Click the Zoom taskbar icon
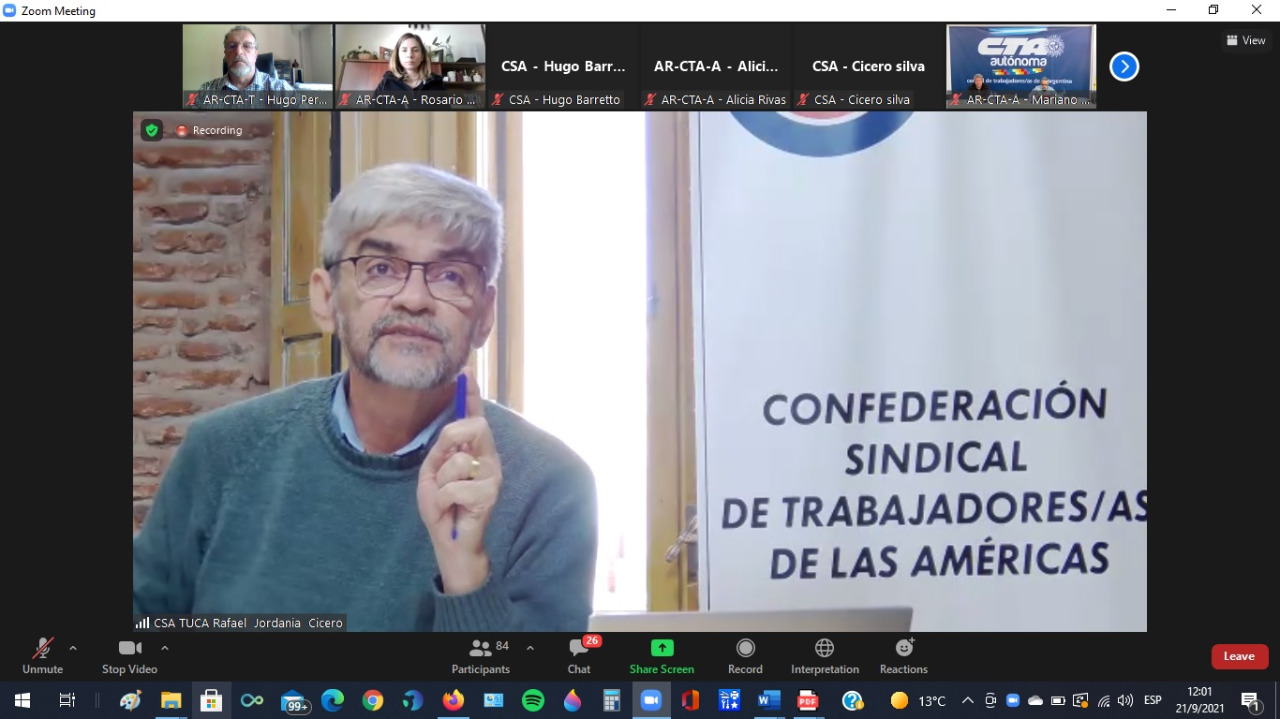This screenshot has width=1280, height=719. click(651, 700)
